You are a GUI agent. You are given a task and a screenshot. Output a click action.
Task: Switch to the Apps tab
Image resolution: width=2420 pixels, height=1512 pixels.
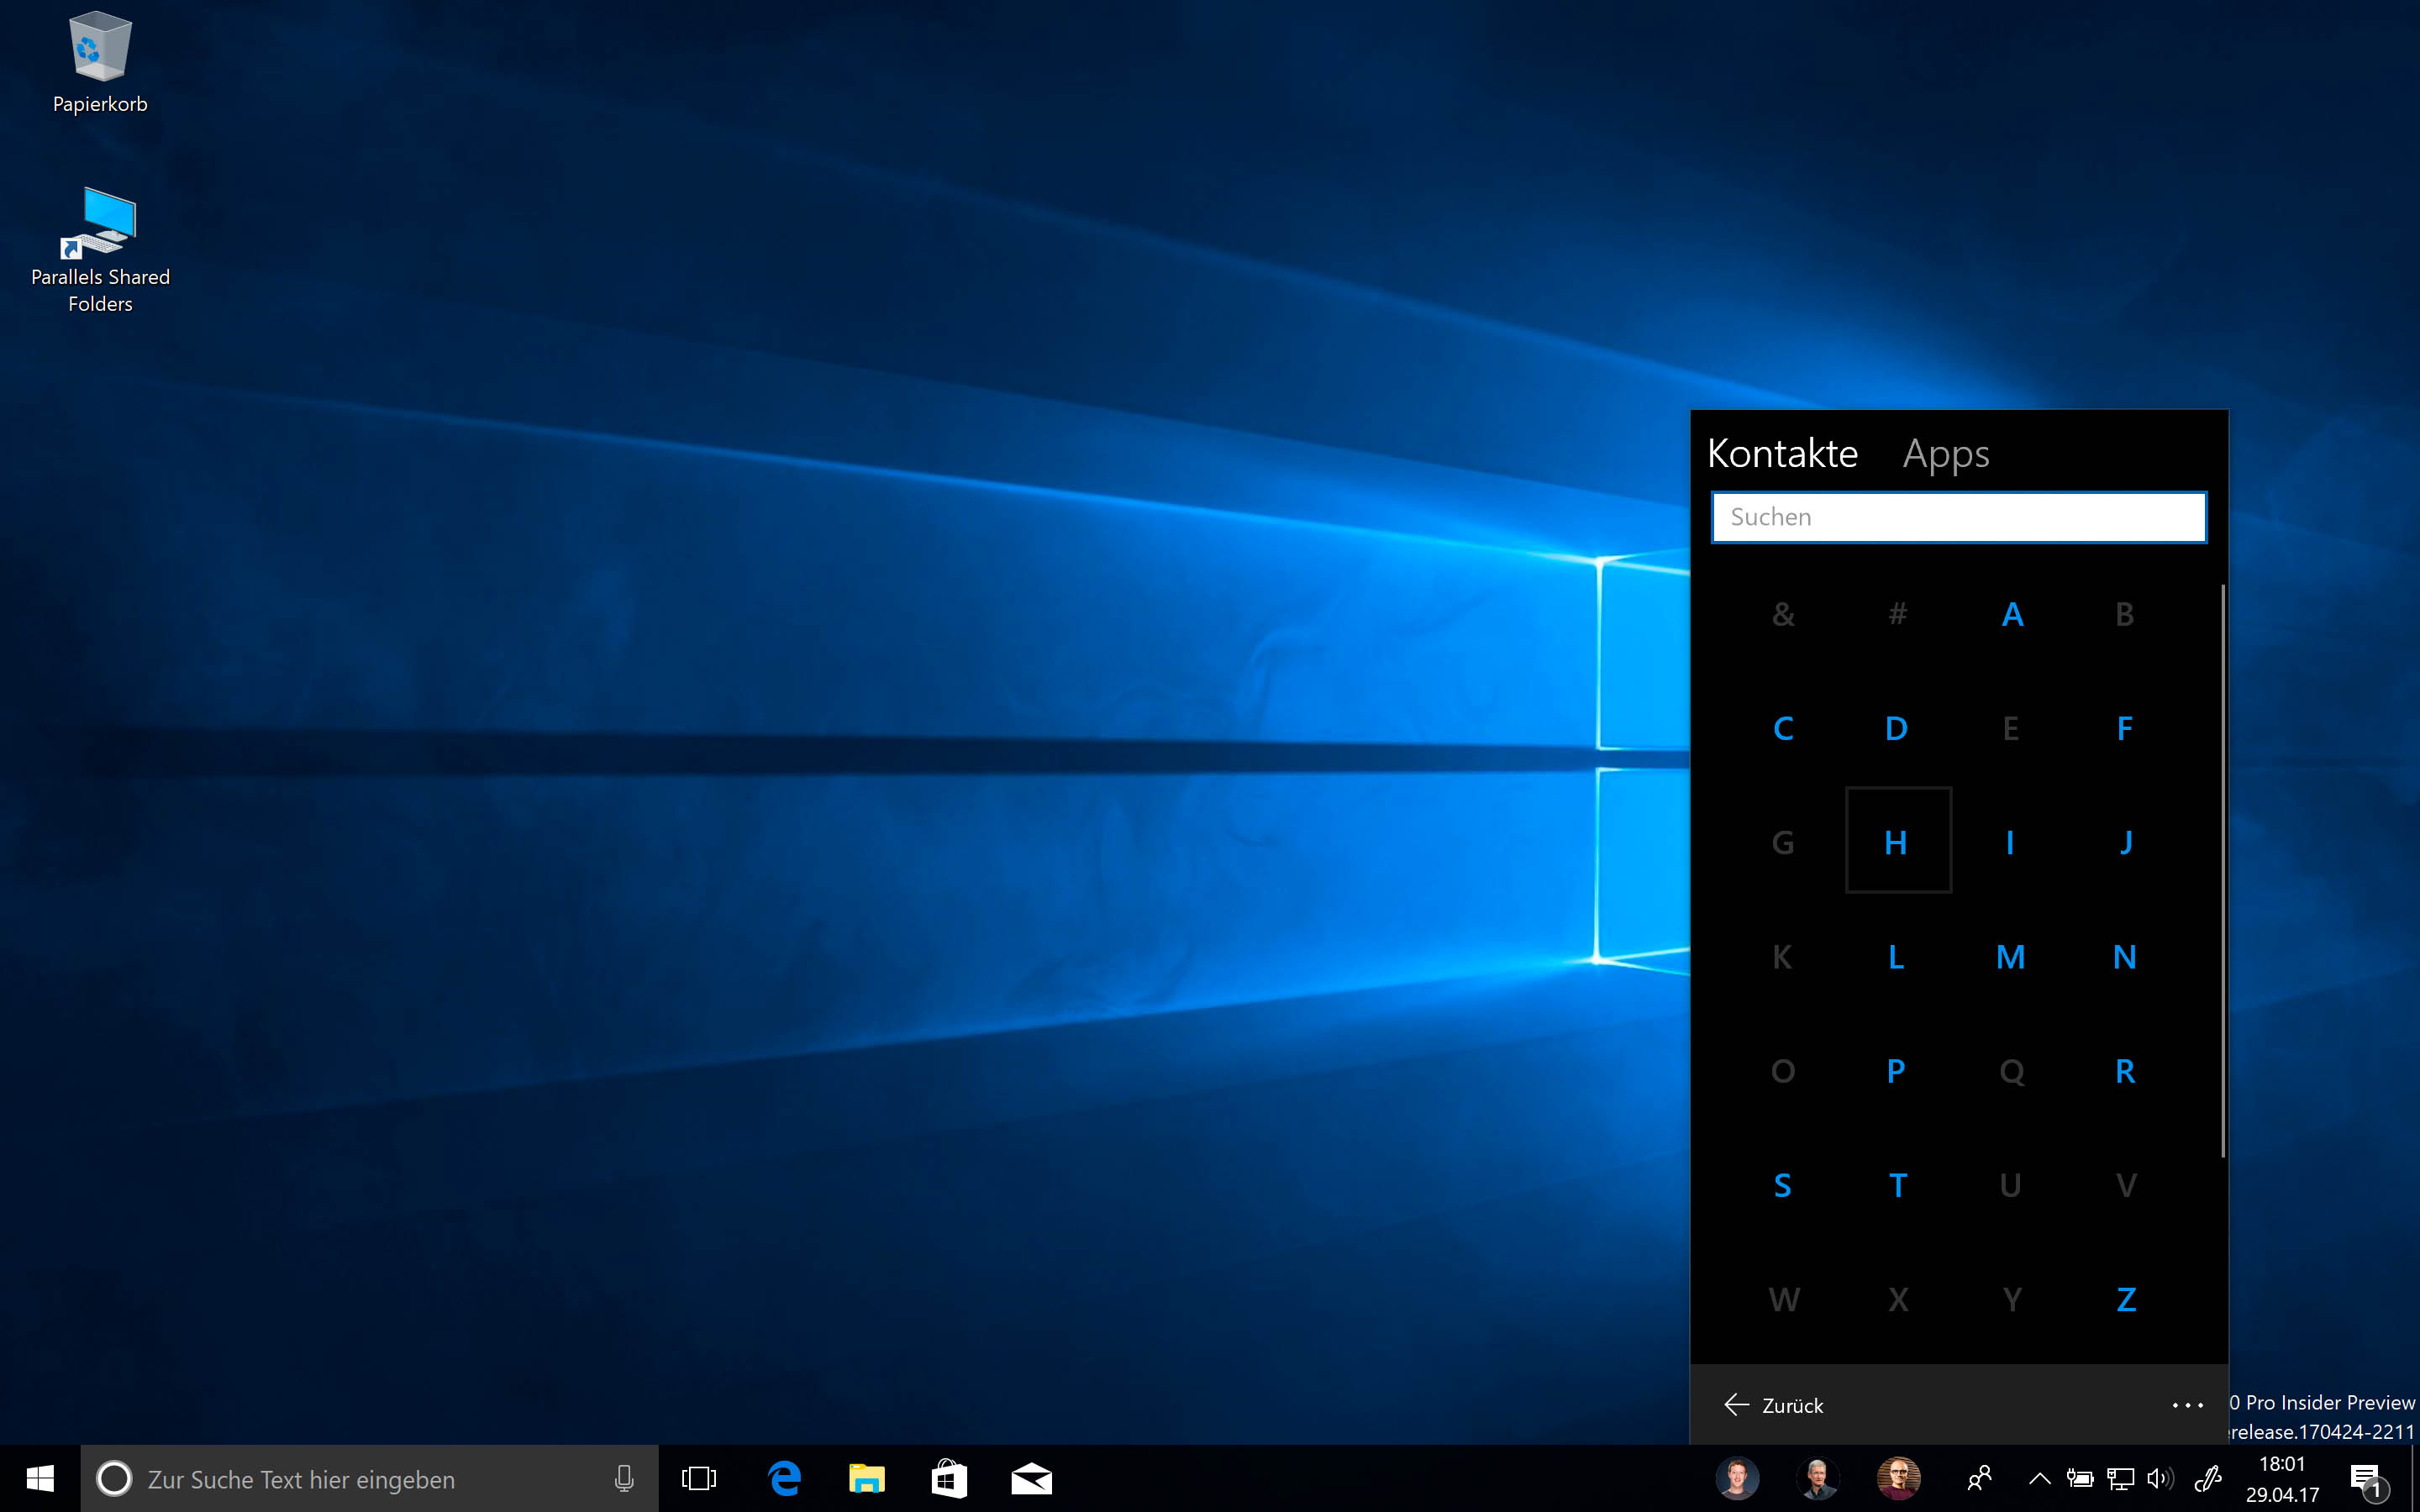pos(1946,454)
